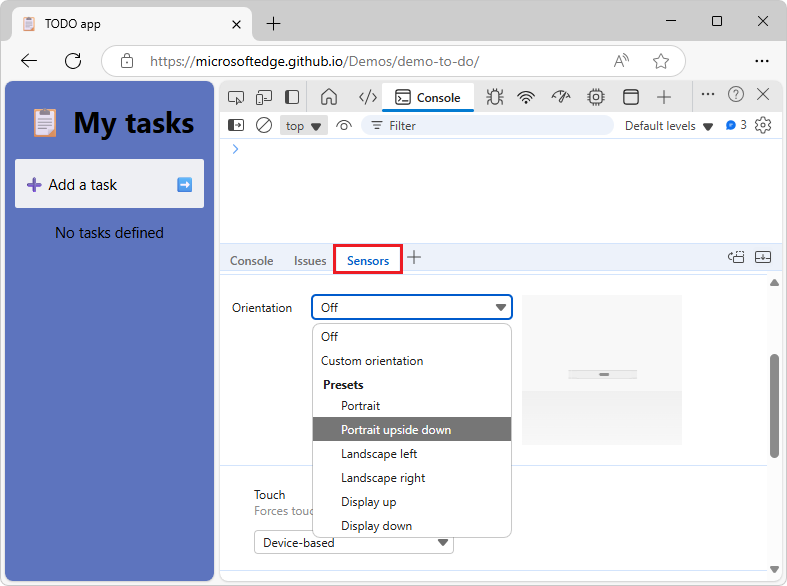Image resolution: width=787 pixels, height=586 pixels.
Task: Select the main Console tab in toolbar
Action: 428,97
